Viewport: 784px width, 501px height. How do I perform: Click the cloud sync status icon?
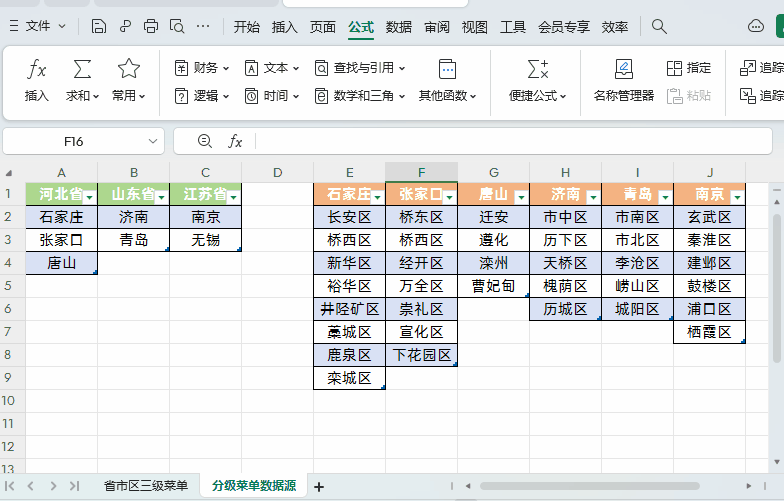756,26
